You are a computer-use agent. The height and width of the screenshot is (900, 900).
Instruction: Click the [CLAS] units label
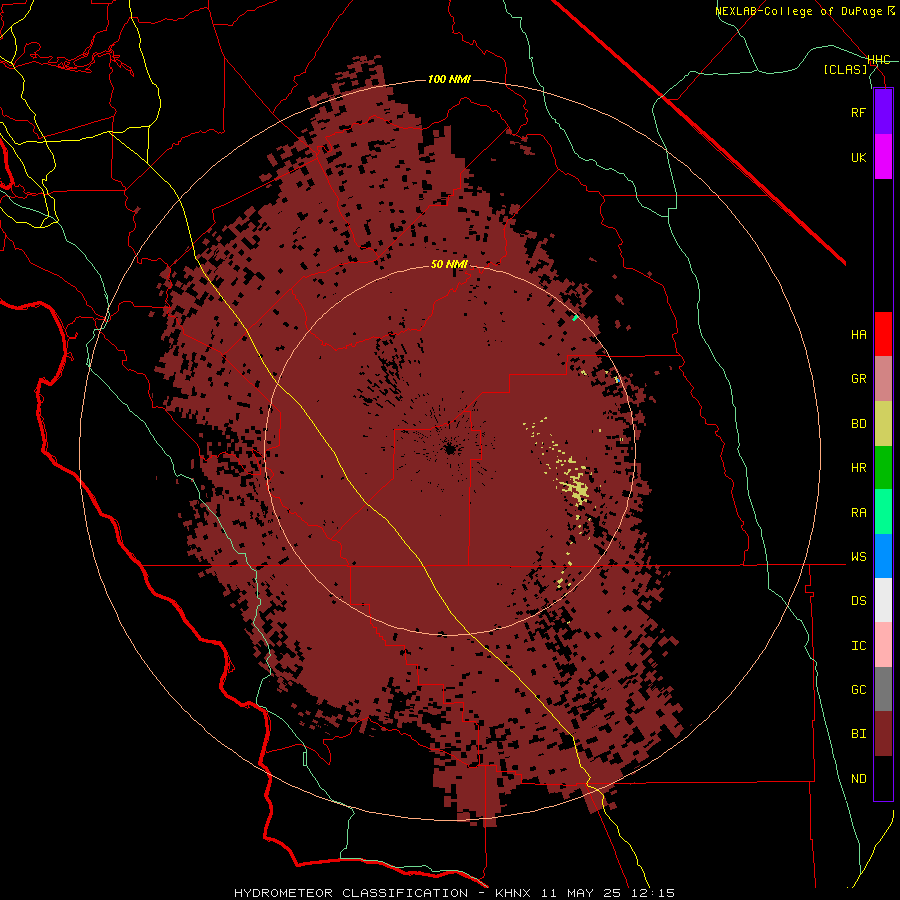pos(845,69)
